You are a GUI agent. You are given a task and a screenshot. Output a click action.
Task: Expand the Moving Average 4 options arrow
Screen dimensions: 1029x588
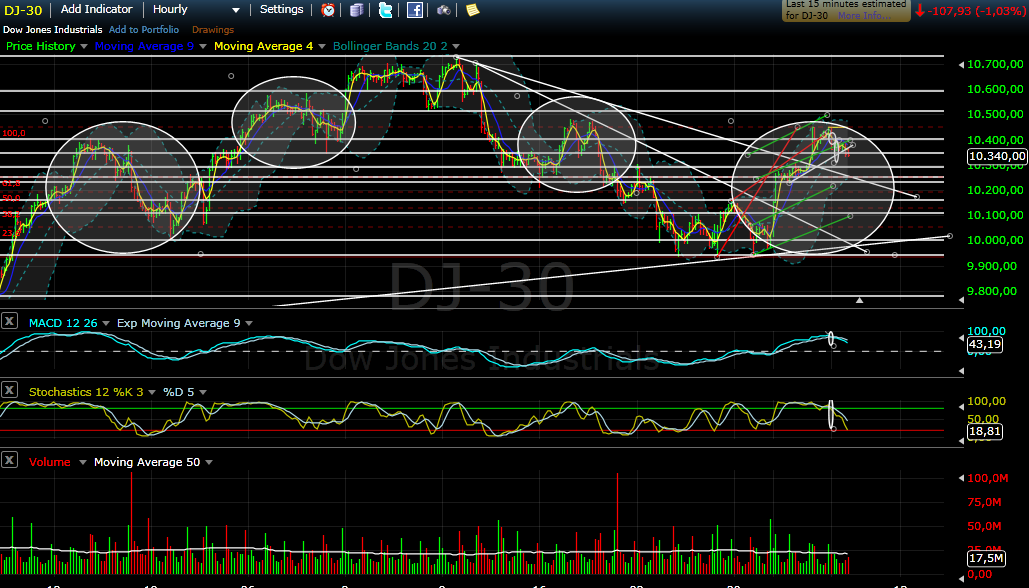[322, 47]
